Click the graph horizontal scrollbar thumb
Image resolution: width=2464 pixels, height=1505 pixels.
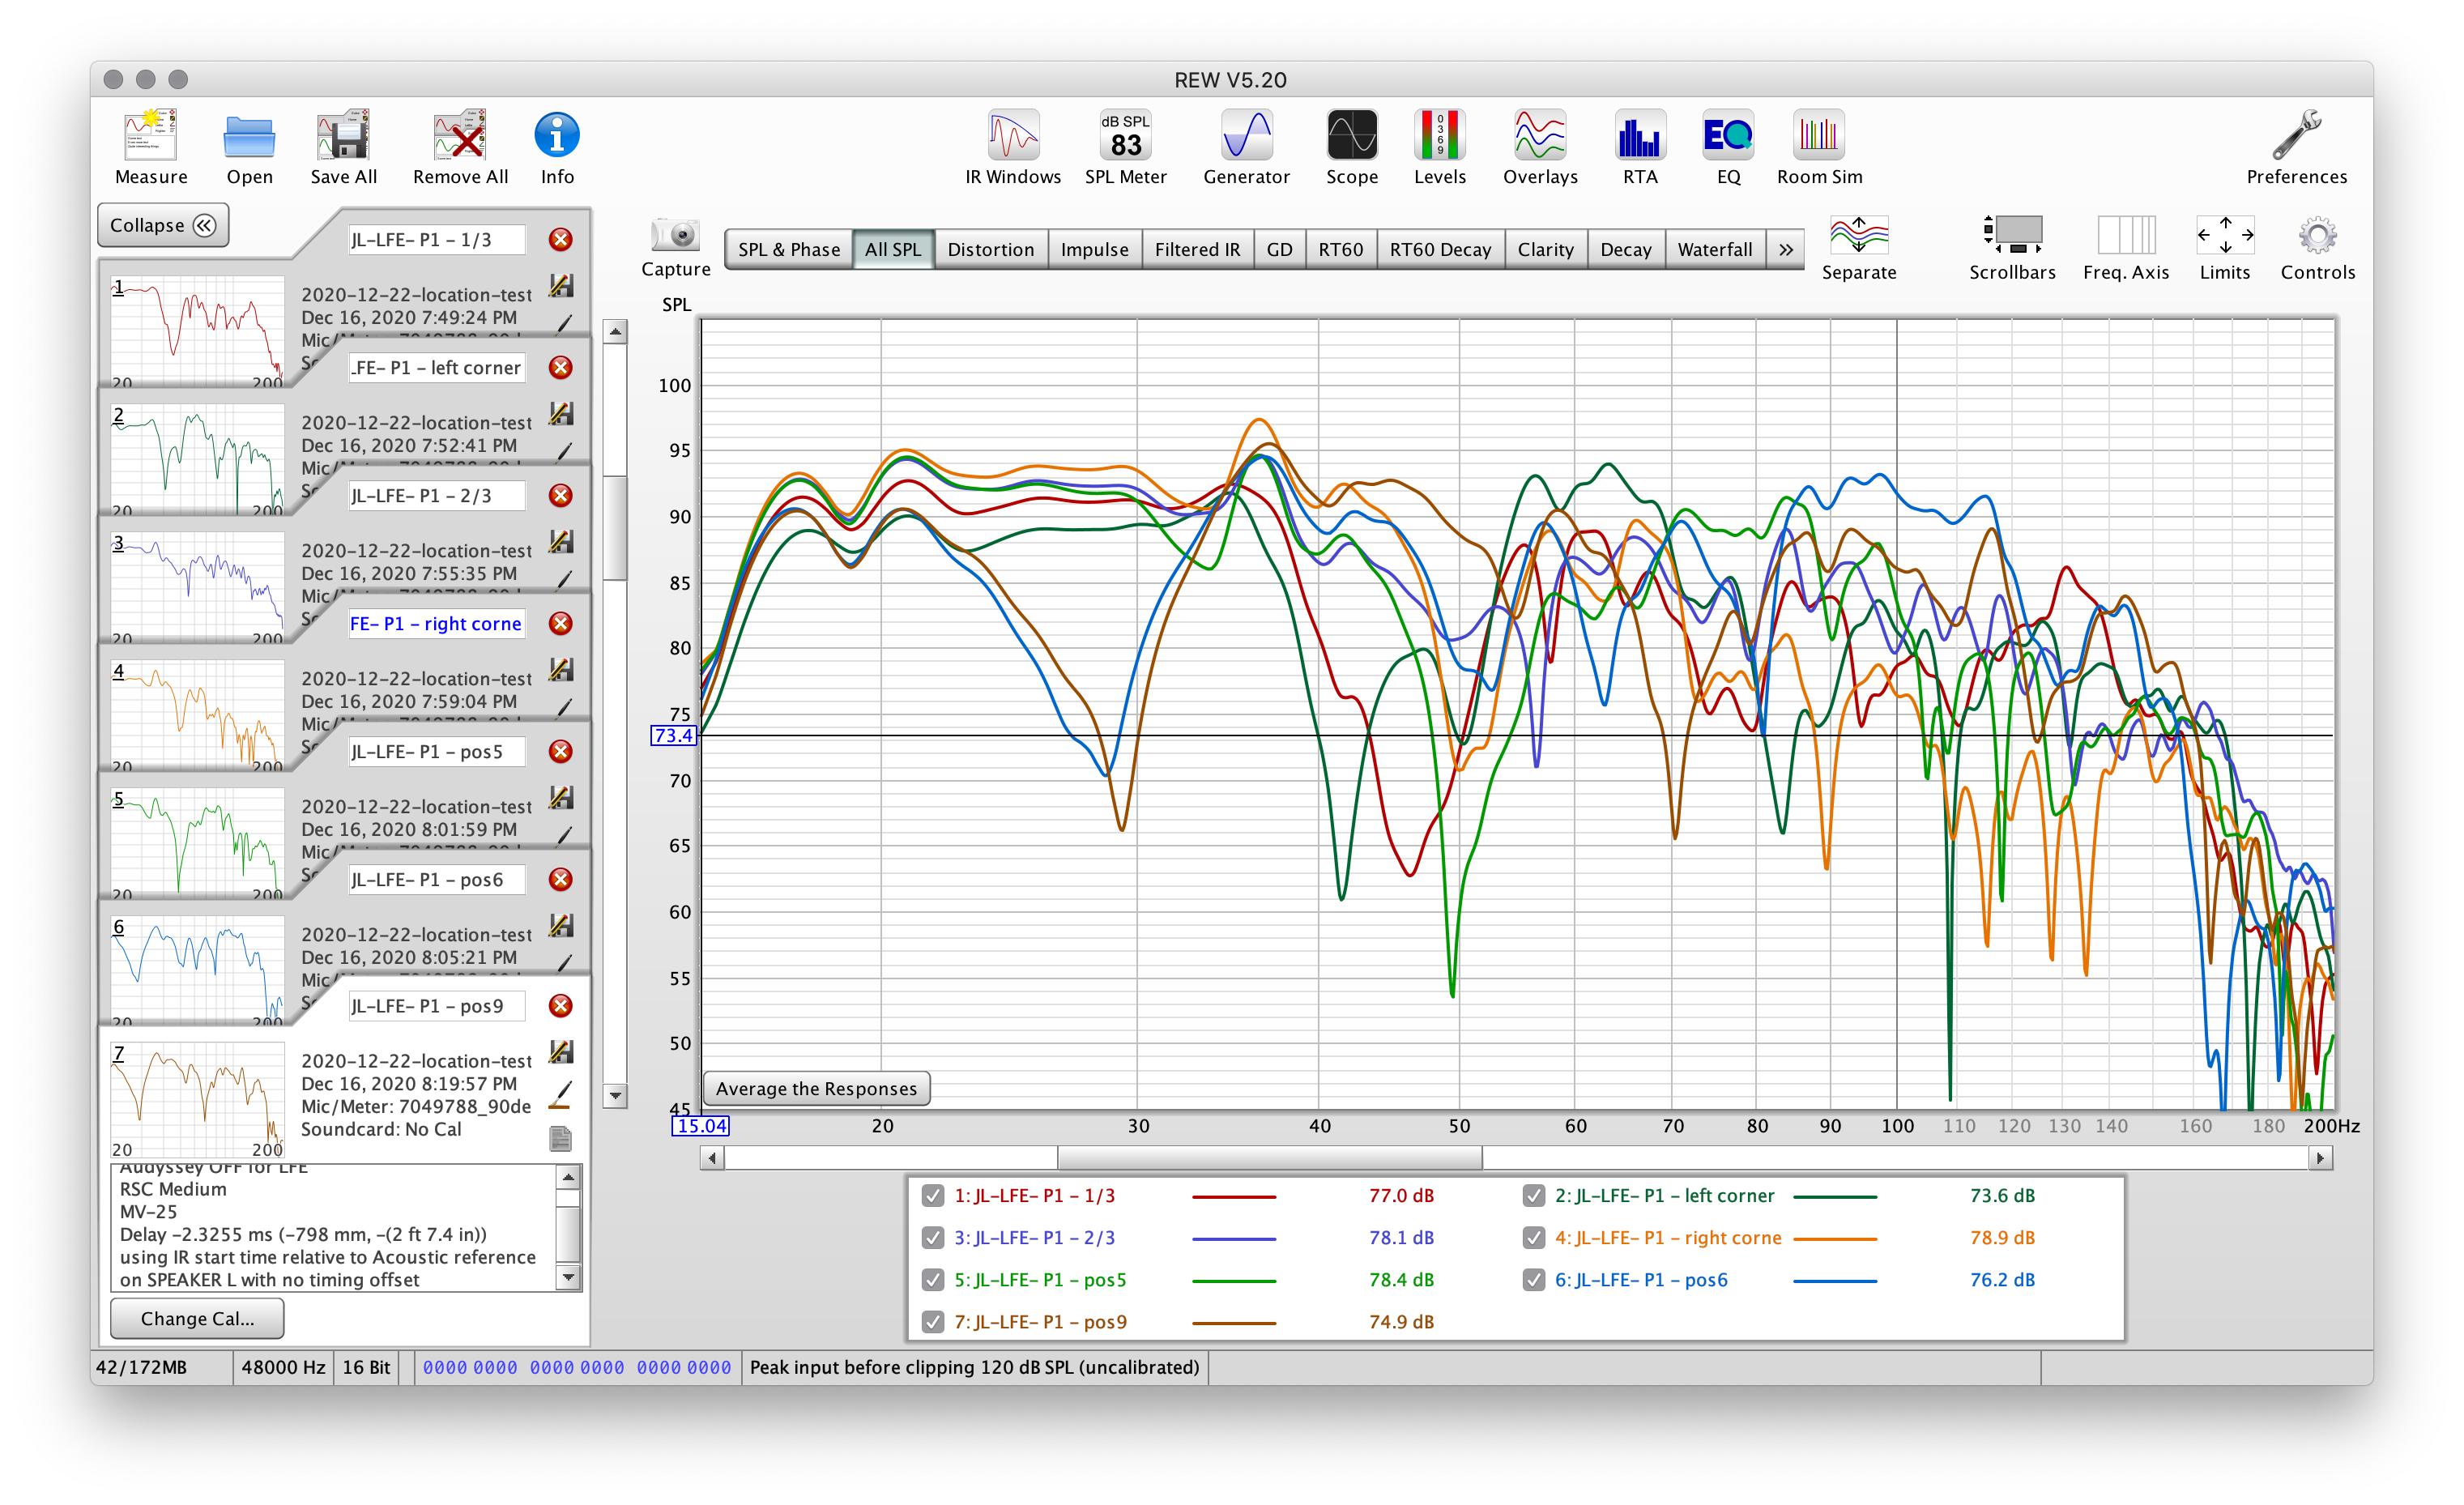point(1270,1159)
